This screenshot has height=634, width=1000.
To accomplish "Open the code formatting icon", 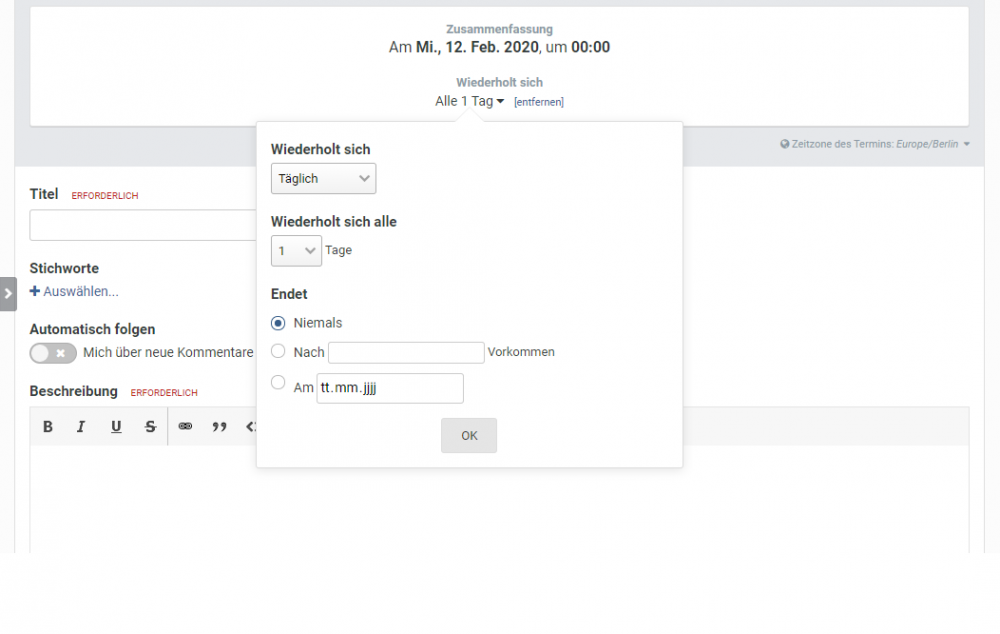I will click(253, 426).
